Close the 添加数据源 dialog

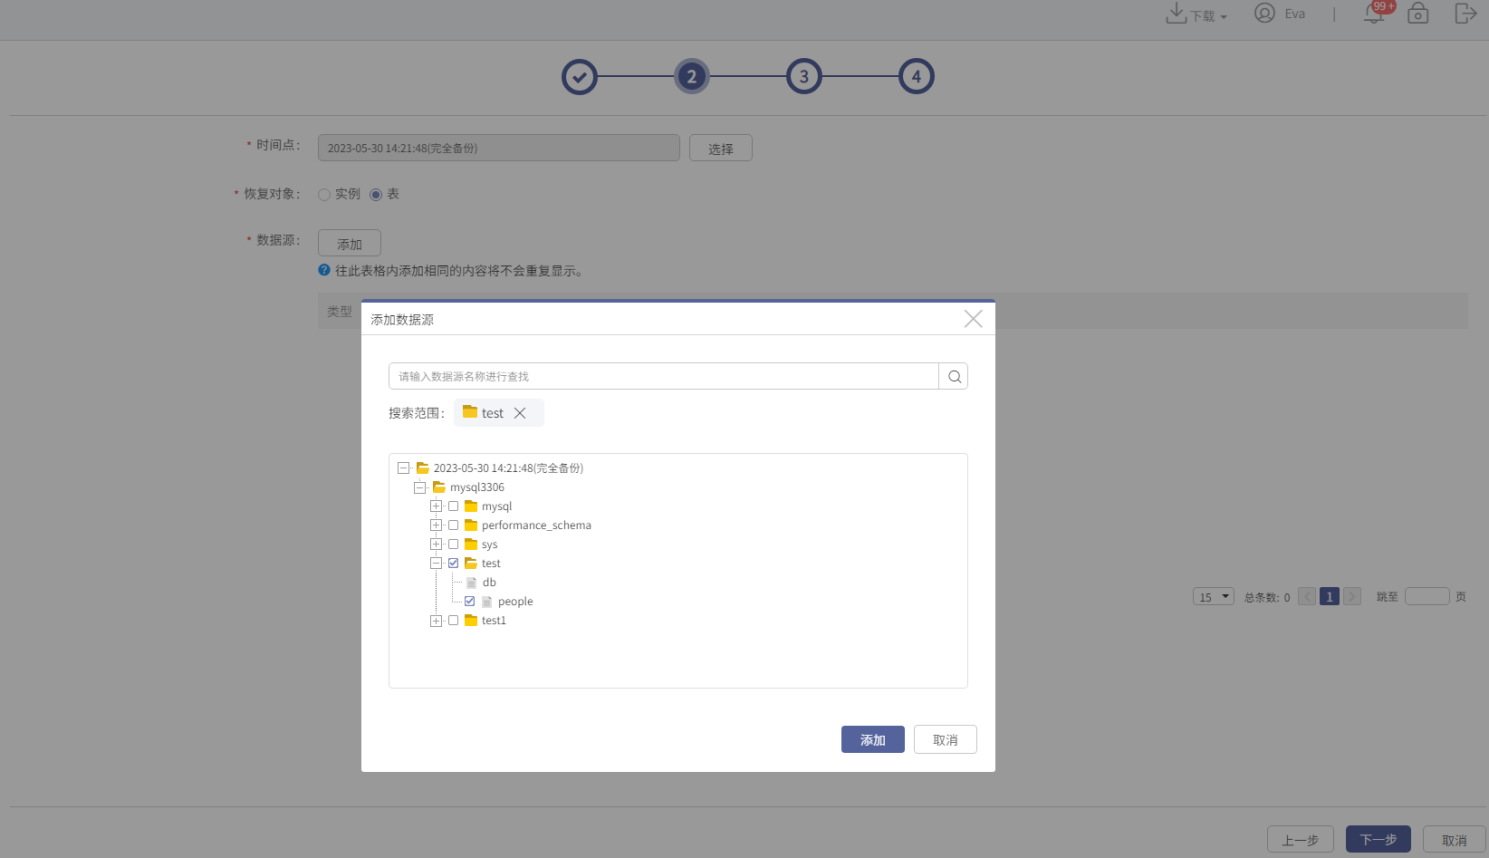pyautogui.click(x=973, y=318)
